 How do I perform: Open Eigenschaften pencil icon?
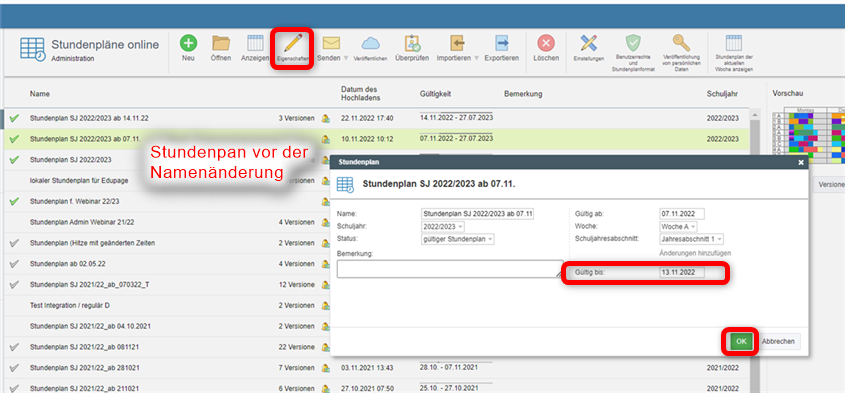pyautogui.click(x=292, y=44)
